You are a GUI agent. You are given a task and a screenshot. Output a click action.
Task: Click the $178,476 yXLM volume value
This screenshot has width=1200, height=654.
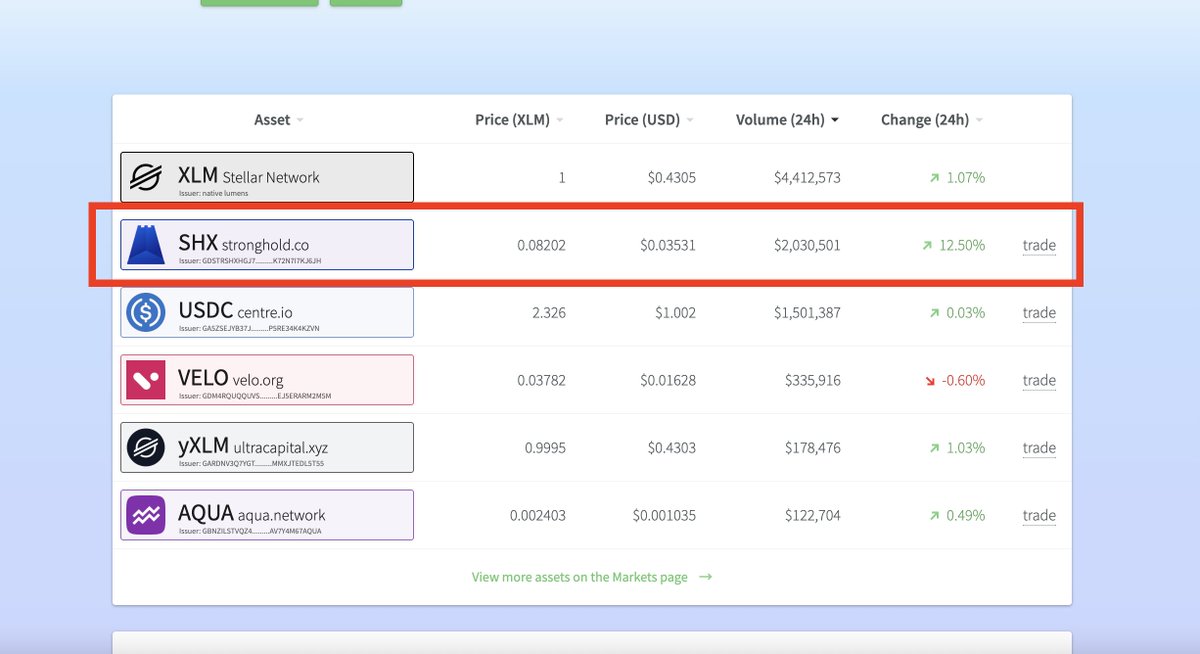(x=814, y=448)
